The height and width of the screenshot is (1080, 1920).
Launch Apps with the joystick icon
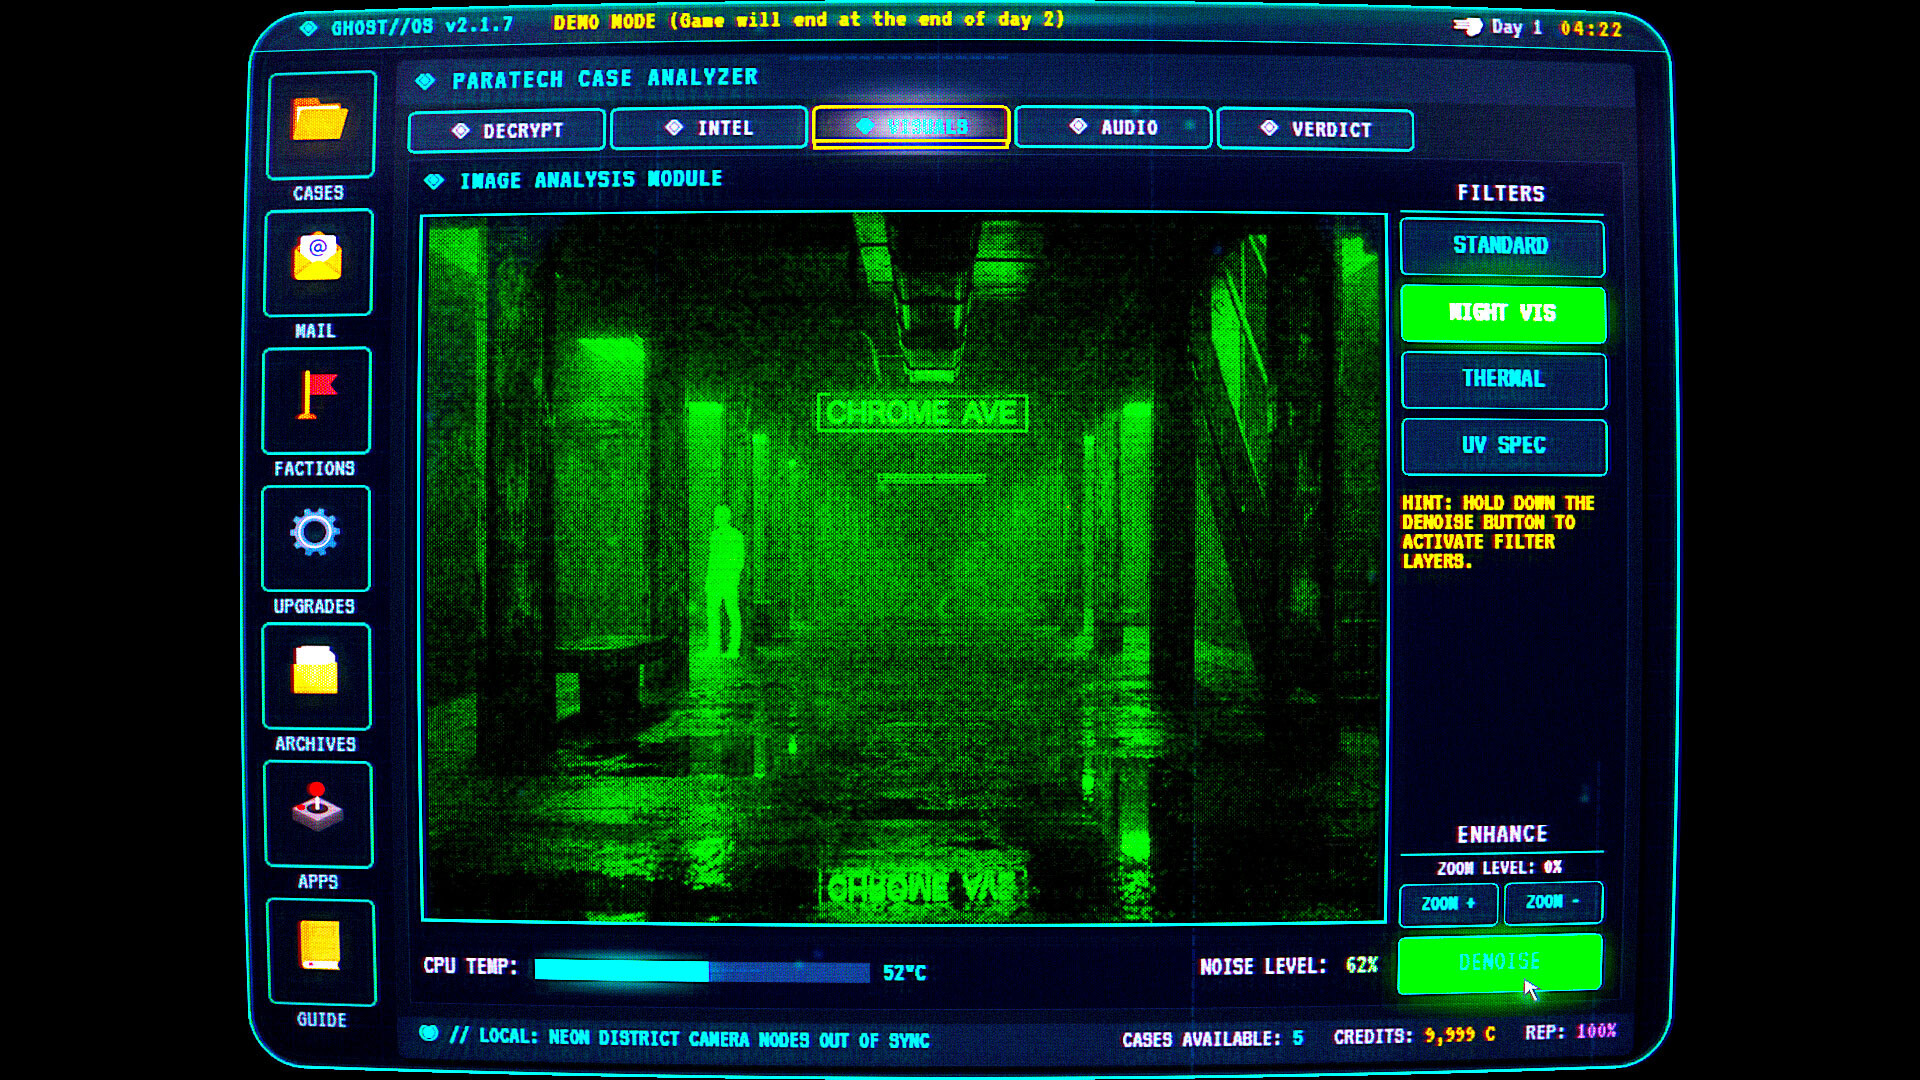(x=316, y=814)
